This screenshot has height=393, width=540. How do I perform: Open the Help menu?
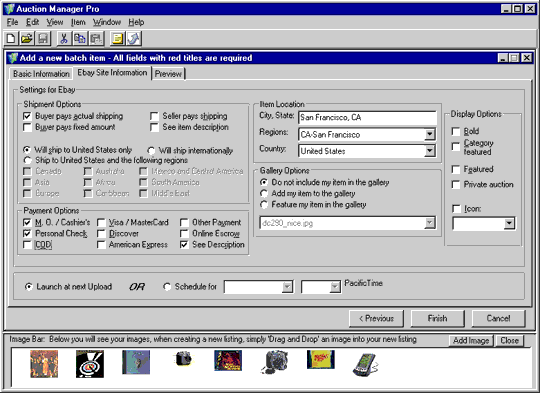[136, 22]
